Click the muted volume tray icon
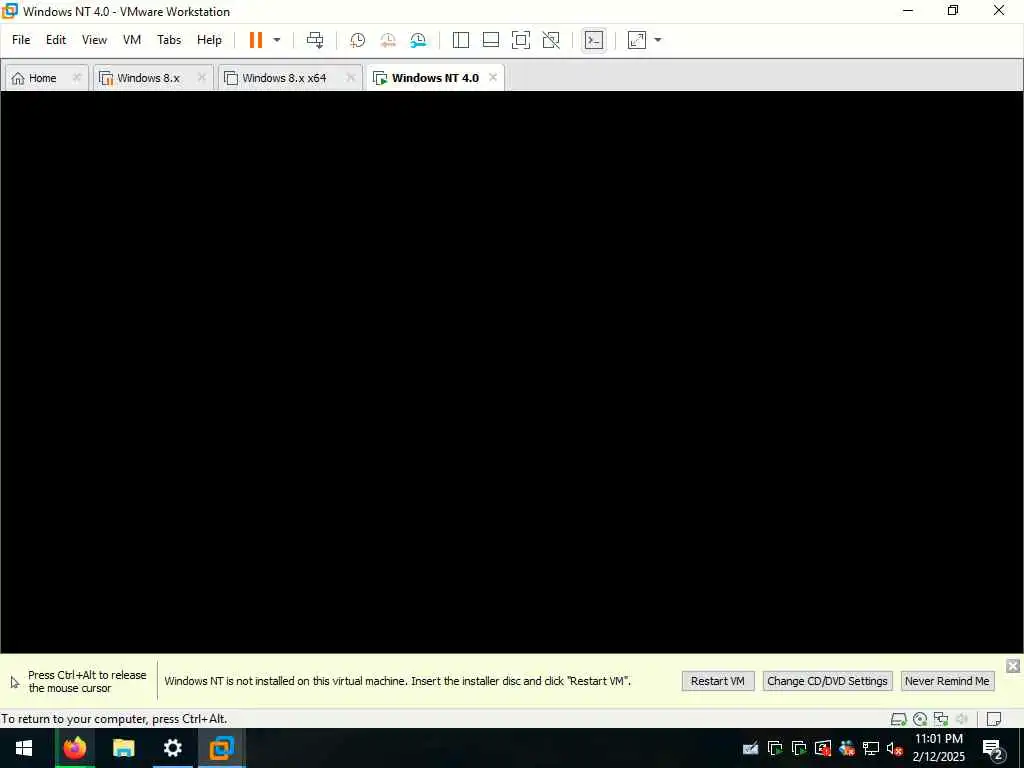Image resolution: width=1024 pixels, height=768 pixels. [x=894, y=748]
